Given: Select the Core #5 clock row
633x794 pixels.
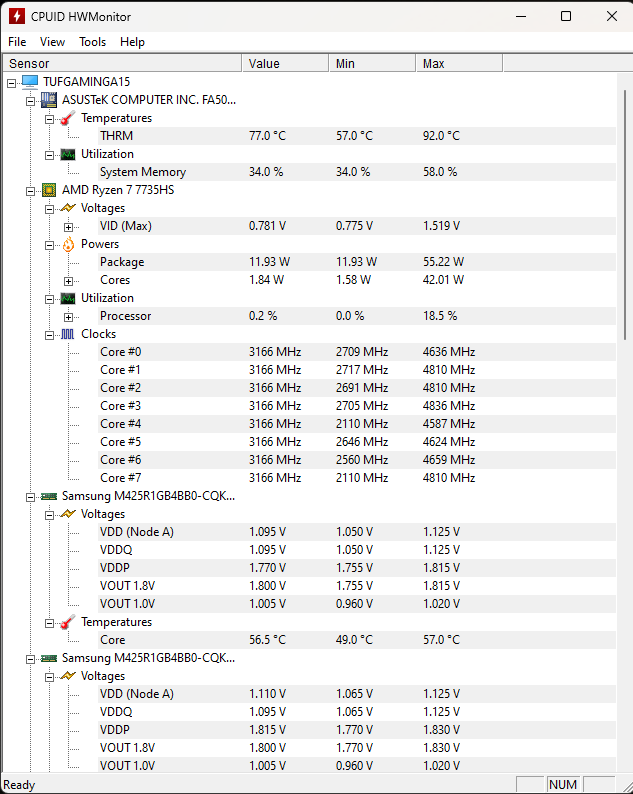Looking at the screenshot, I should (x=357, y=442).
